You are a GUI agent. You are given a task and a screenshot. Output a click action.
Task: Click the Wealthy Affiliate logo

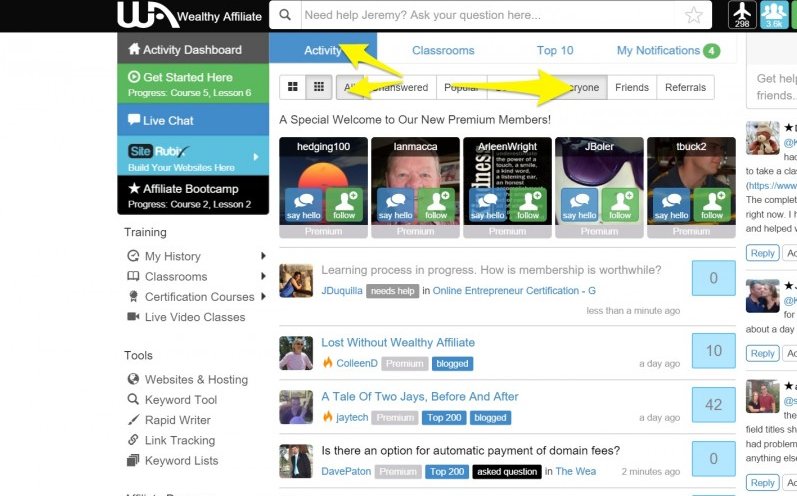[189, 15]
